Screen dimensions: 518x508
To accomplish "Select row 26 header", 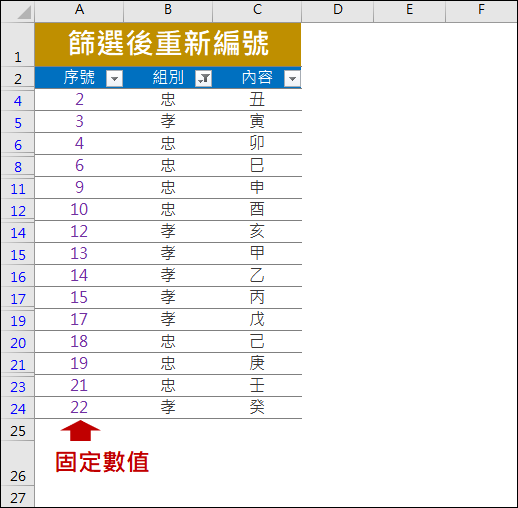I will [18, 463].
